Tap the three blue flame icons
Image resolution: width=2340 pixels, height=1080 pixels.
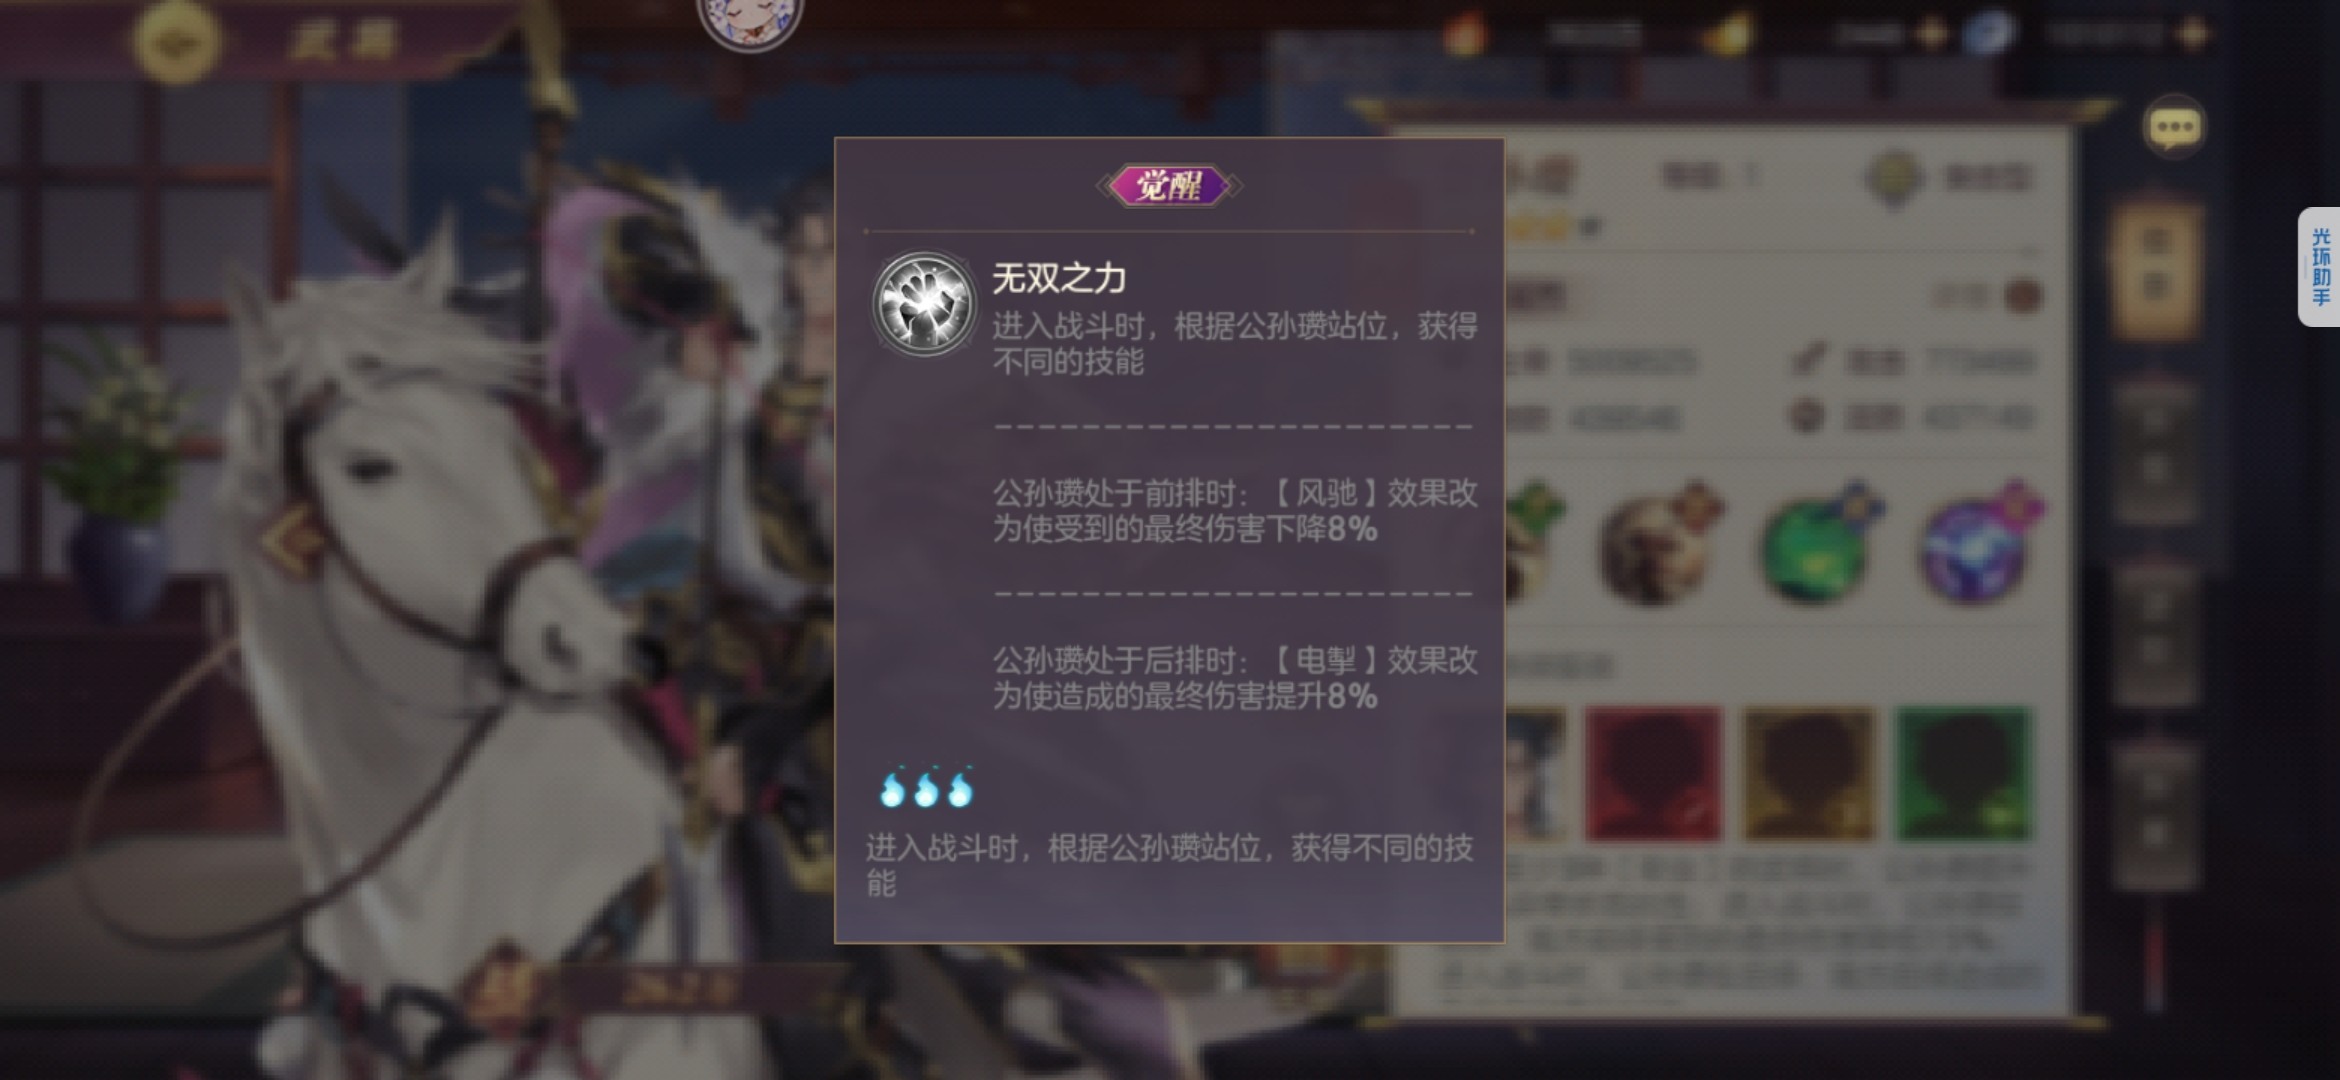(x=926, y=788)
